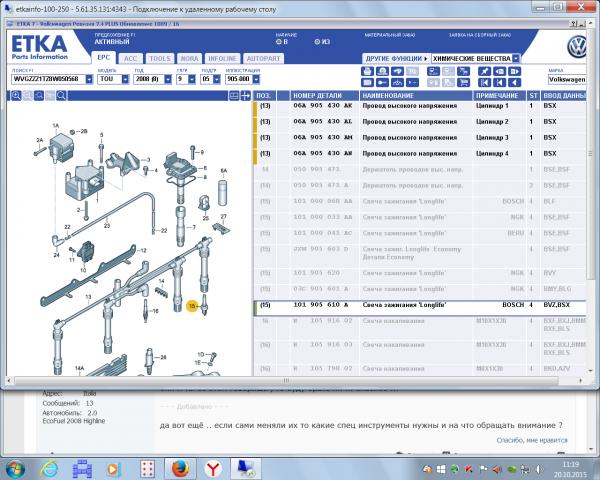Select the row 06A 905 430 AL Цилиндр 2
This screenshot has height=480, width=600.
[420, 122]
